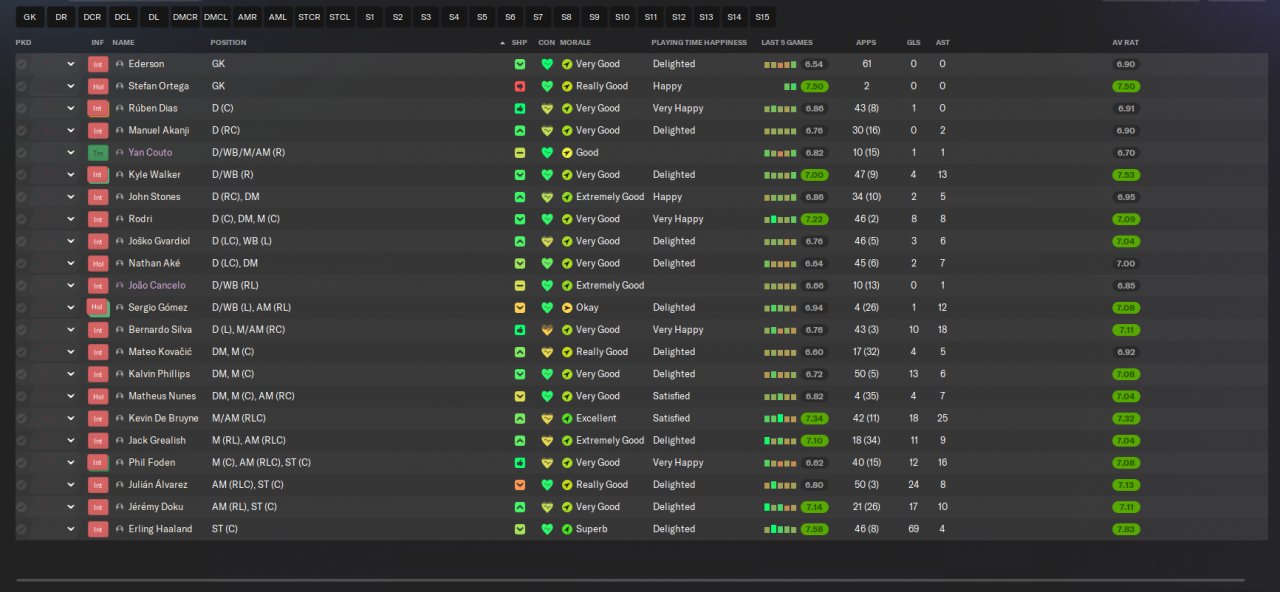Click Erling Haaland's morale icon
The height and width of the screenshot is (592, 1280).
coord(567,529)
